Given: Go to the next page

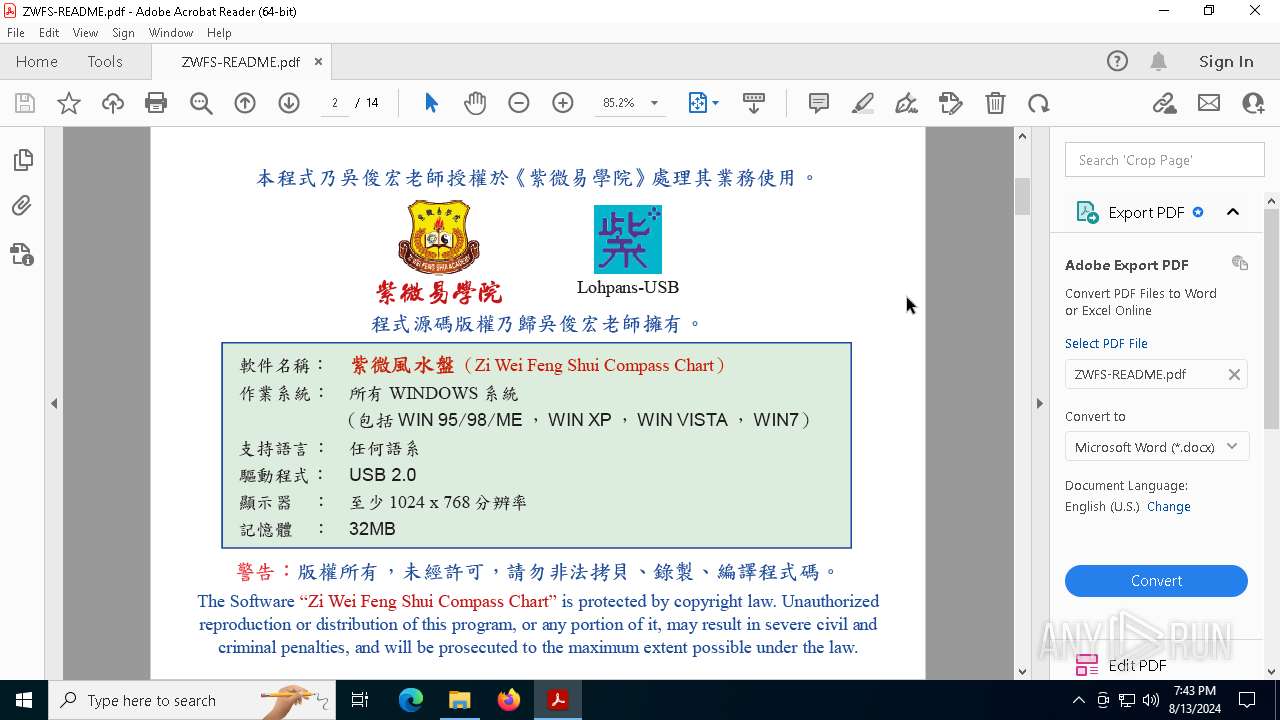Looking at the screenshot, I should coord(289,103).
